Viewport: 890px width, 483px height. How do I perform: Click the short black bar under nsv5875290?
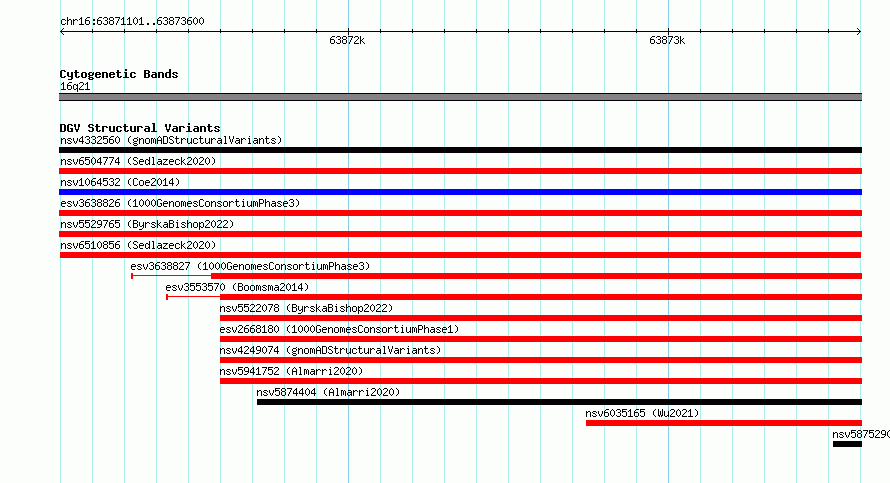(847, 444)
